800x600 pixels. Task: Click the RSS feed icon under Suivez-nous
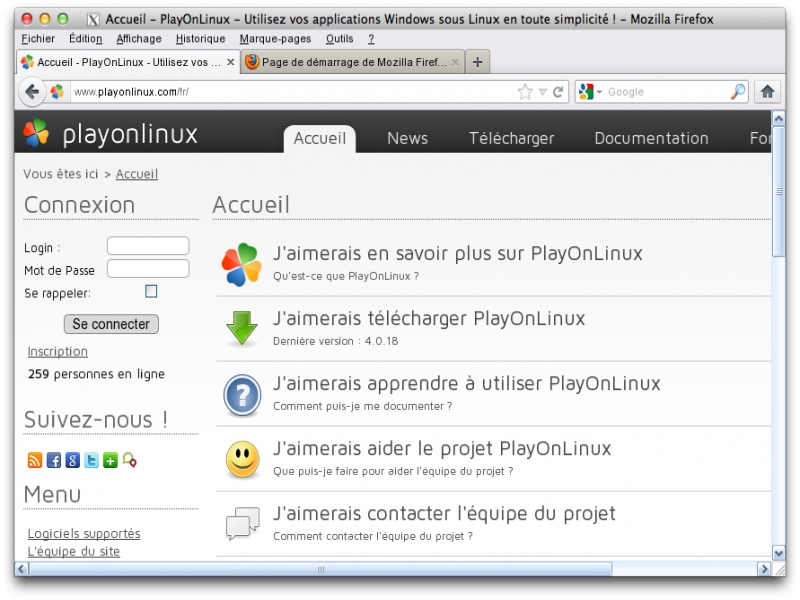34,461
